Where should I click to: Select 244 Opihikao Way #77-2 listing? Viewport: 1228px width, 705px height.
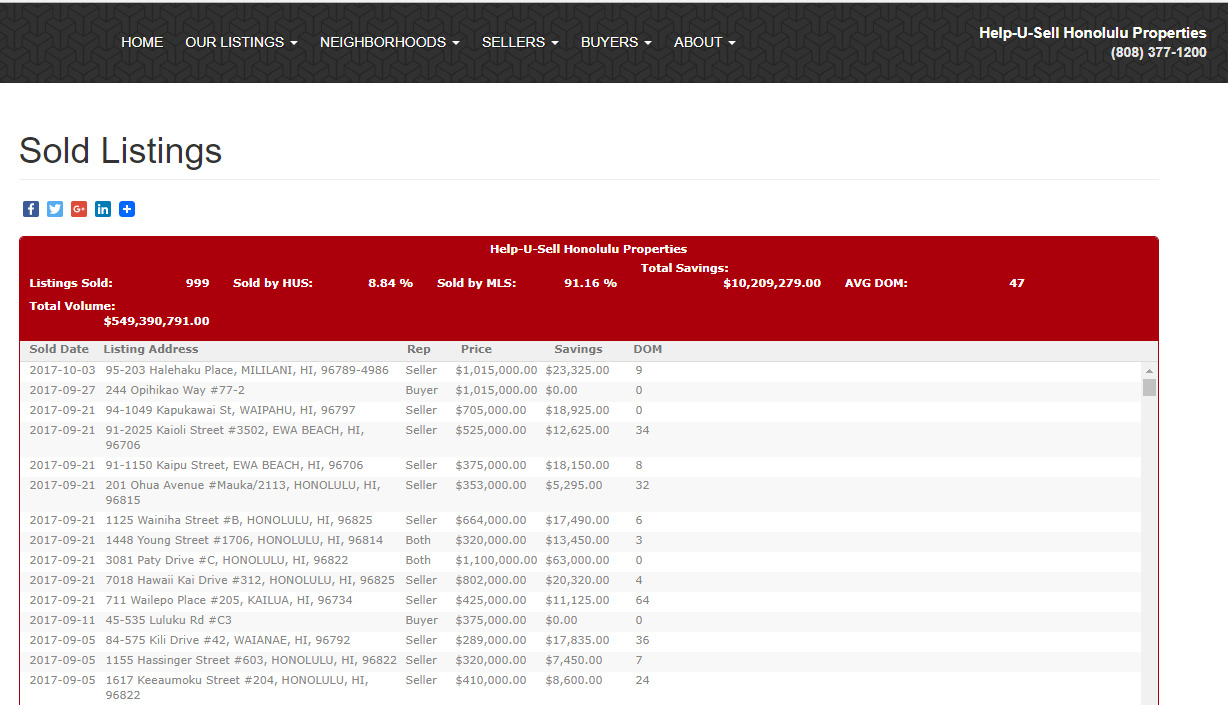(x=175, y=390)
